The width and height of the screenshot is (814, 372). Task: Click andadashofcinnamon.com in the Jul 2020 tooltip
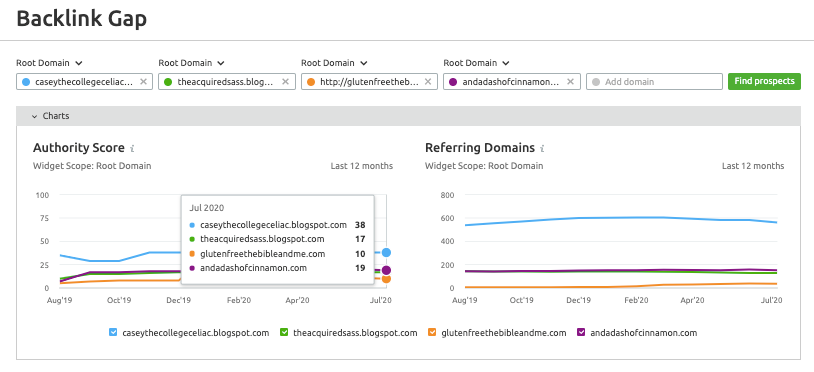click(x=253, y=268)
